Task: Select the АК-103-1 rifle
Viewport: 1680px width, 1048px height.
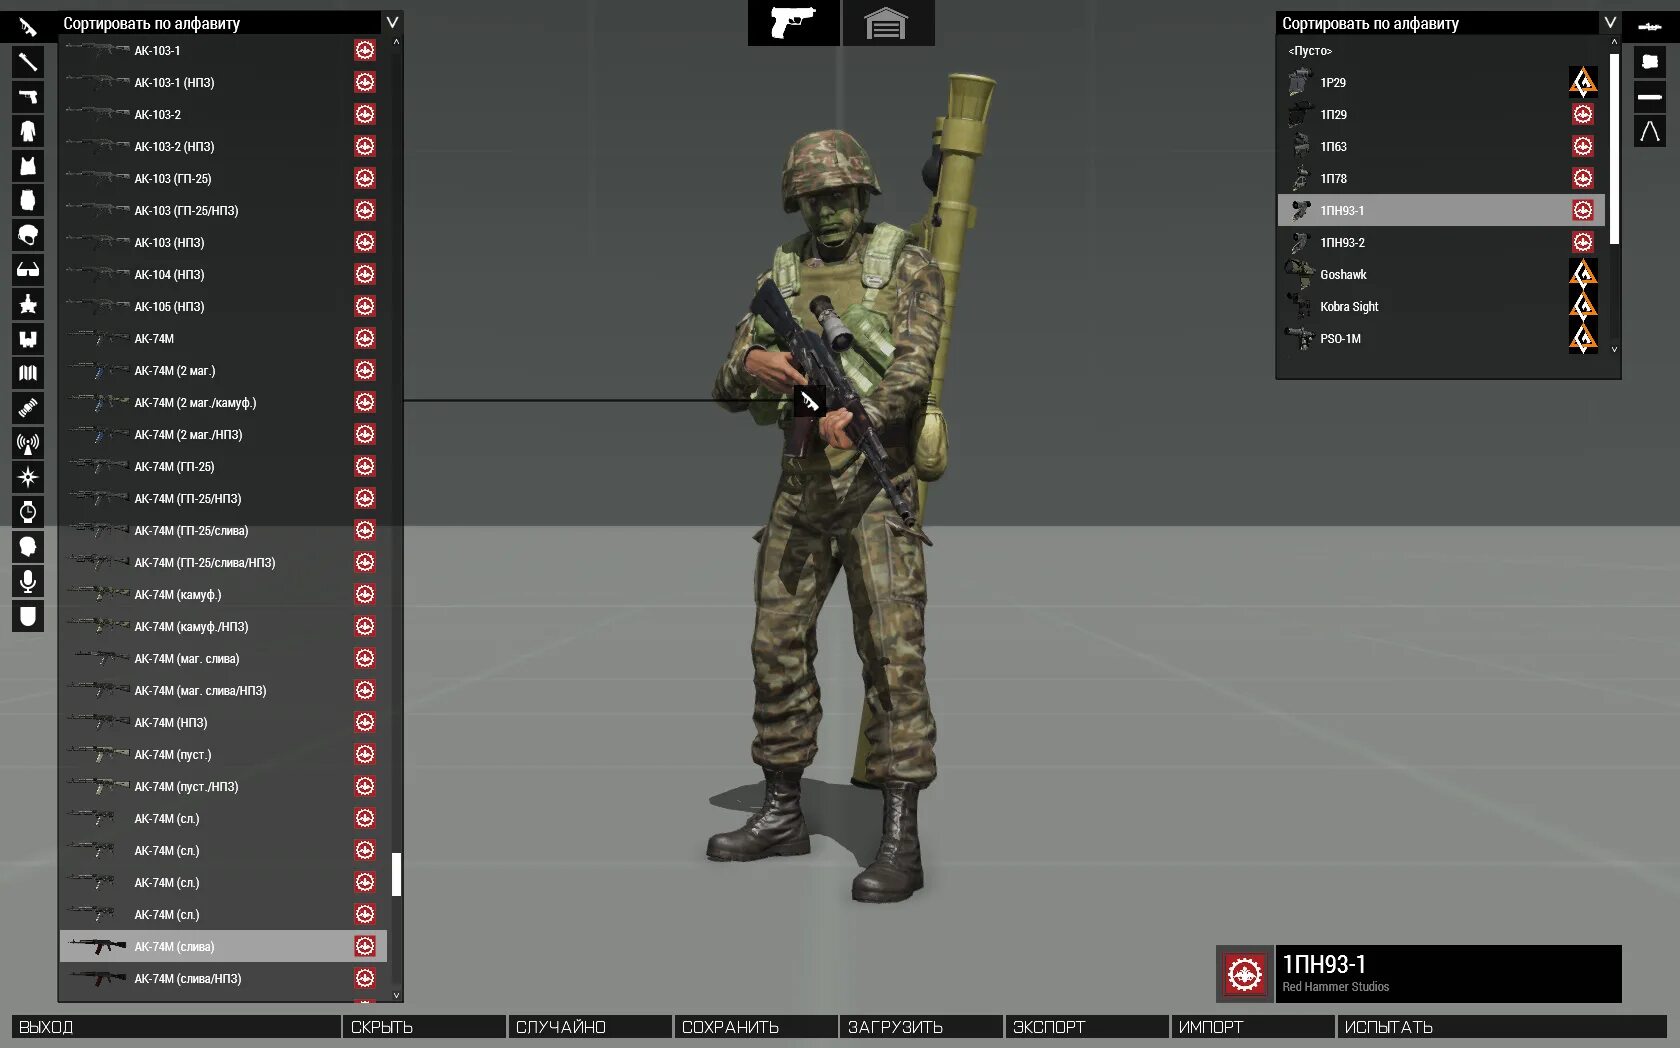Action: [x=223, y=50]
